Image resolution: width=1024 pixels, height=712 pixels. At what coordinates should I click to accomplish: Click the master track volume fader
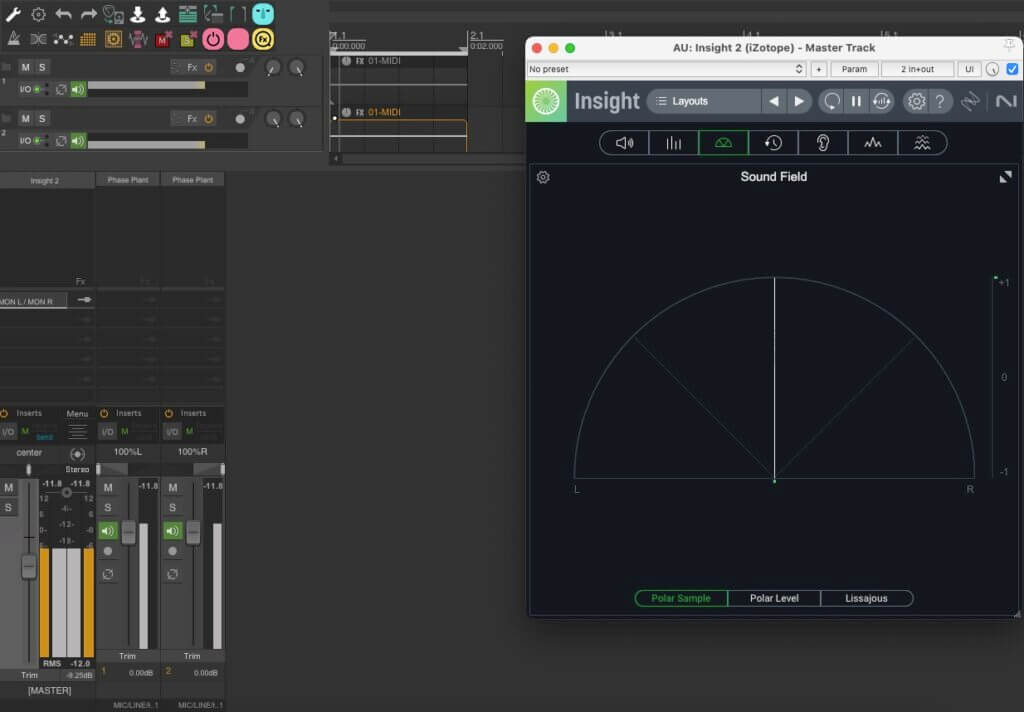pos(29,566)
